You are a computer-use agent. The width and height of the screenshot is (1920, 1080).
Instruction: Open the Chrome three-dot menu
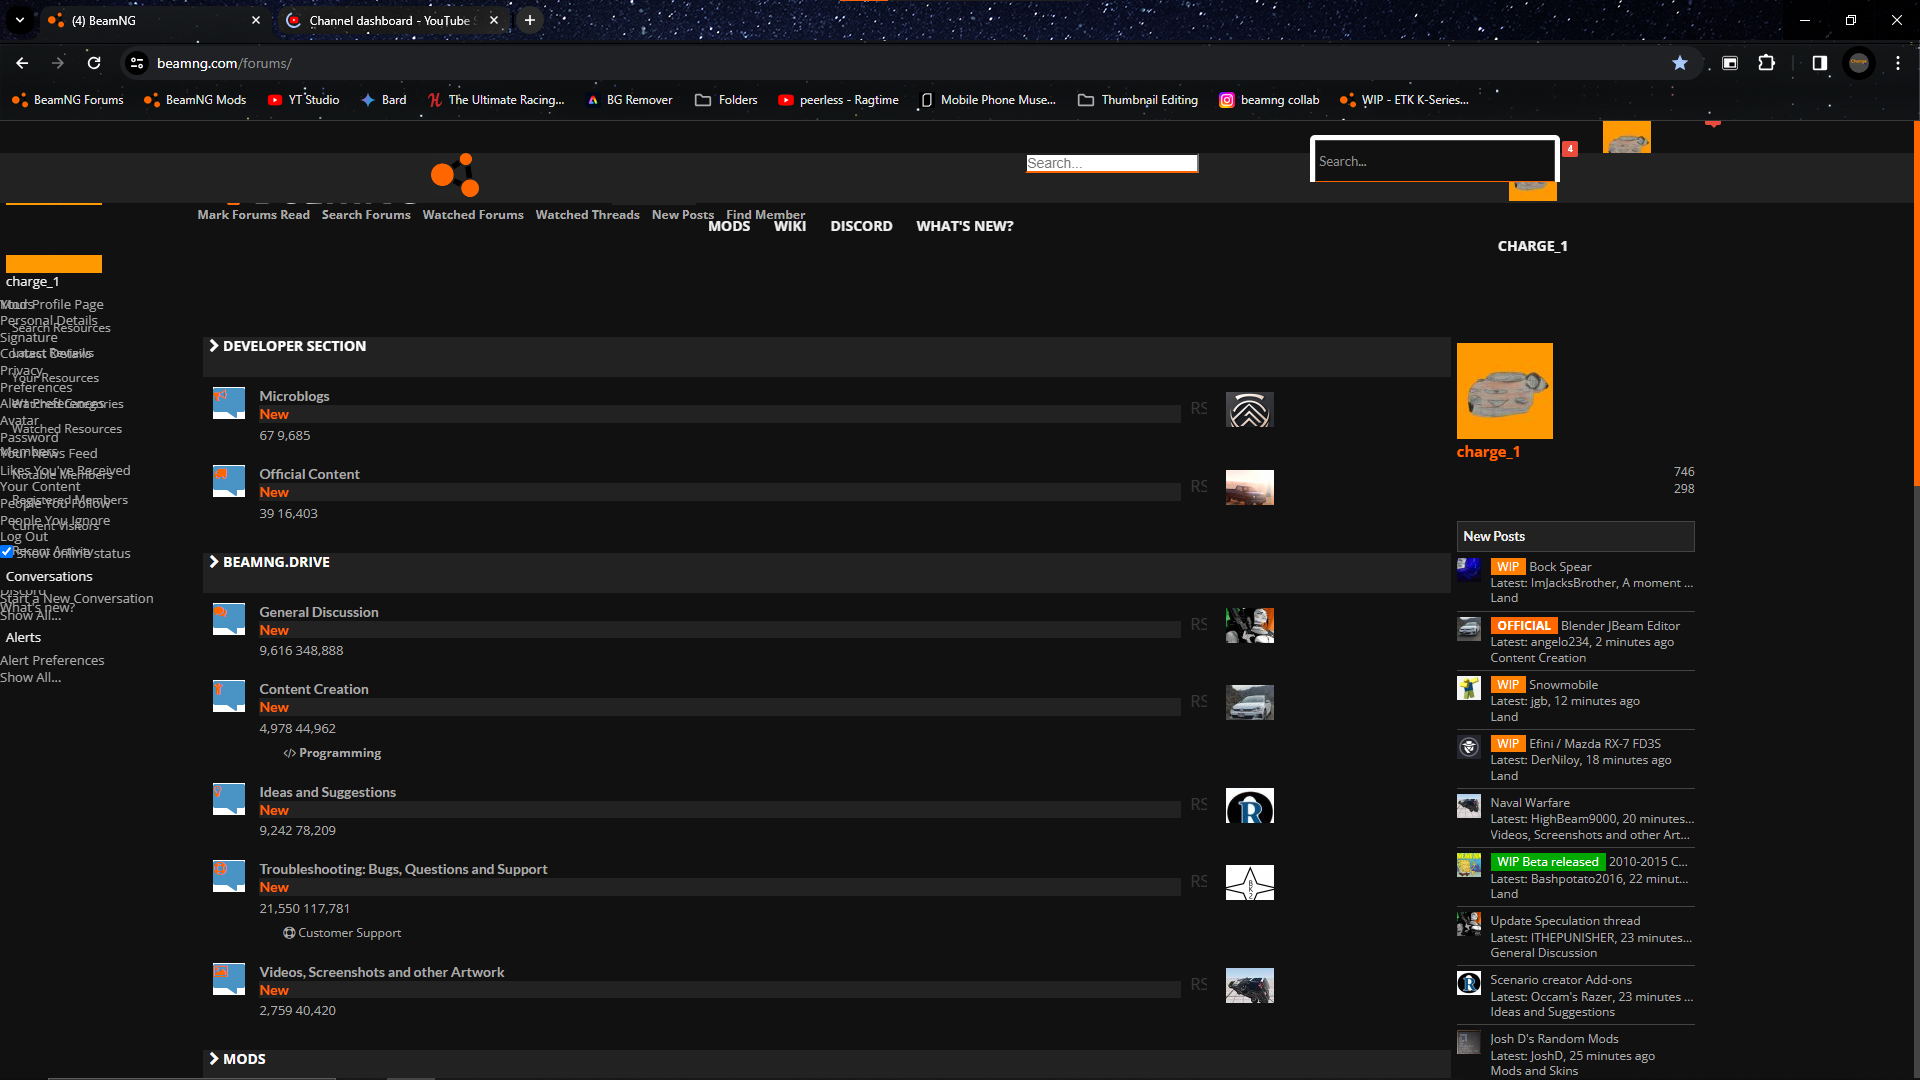1898,63
